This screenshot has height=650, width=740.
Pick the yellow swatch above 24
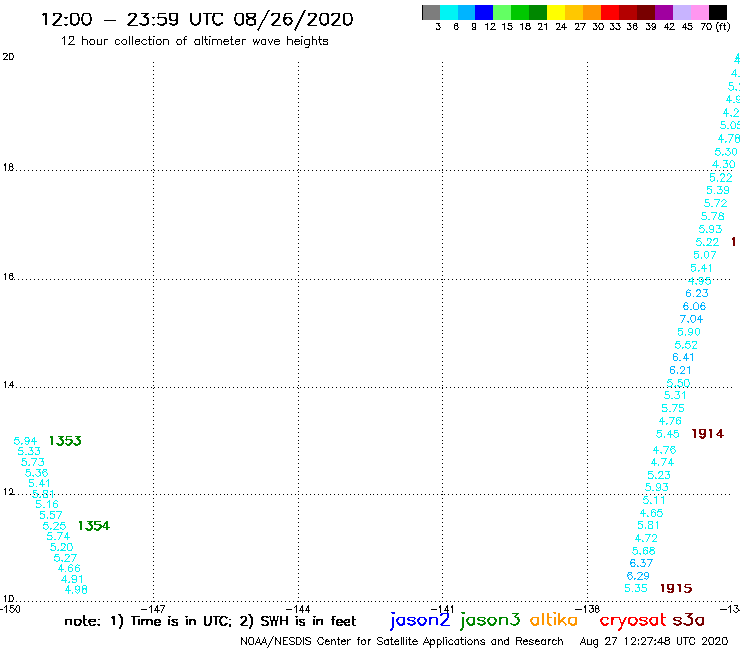556,12
